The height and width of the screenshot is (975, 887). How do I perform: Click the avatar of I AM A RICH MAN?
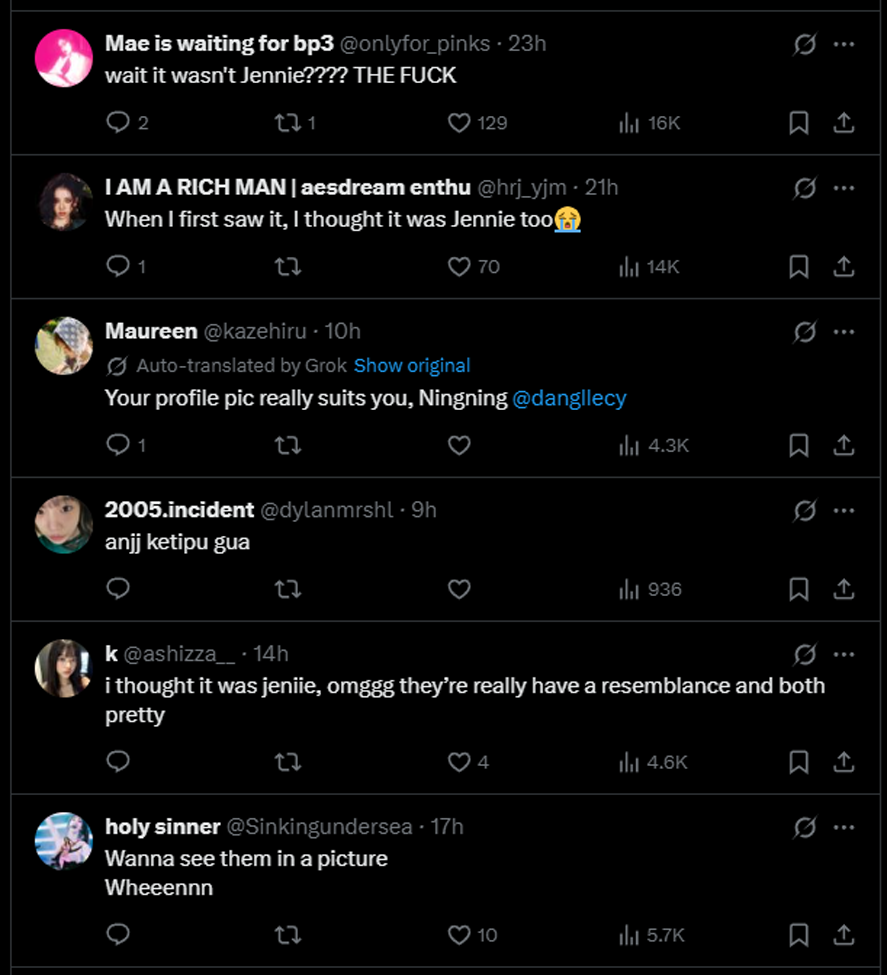tap(64, 203)
